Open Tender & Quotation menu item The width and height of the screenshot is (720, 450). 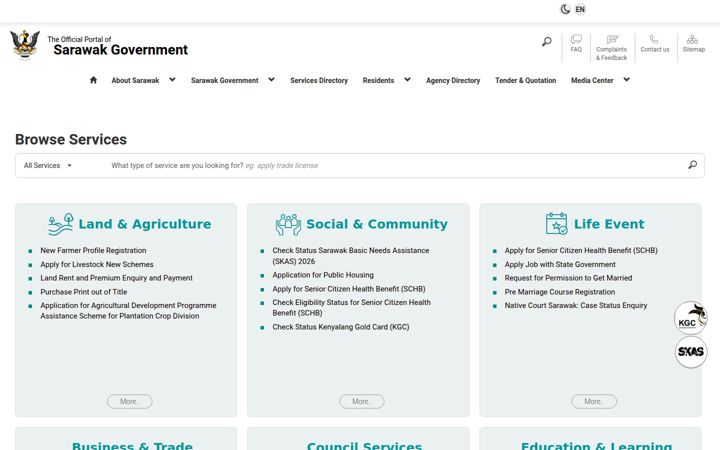point(525,80)
